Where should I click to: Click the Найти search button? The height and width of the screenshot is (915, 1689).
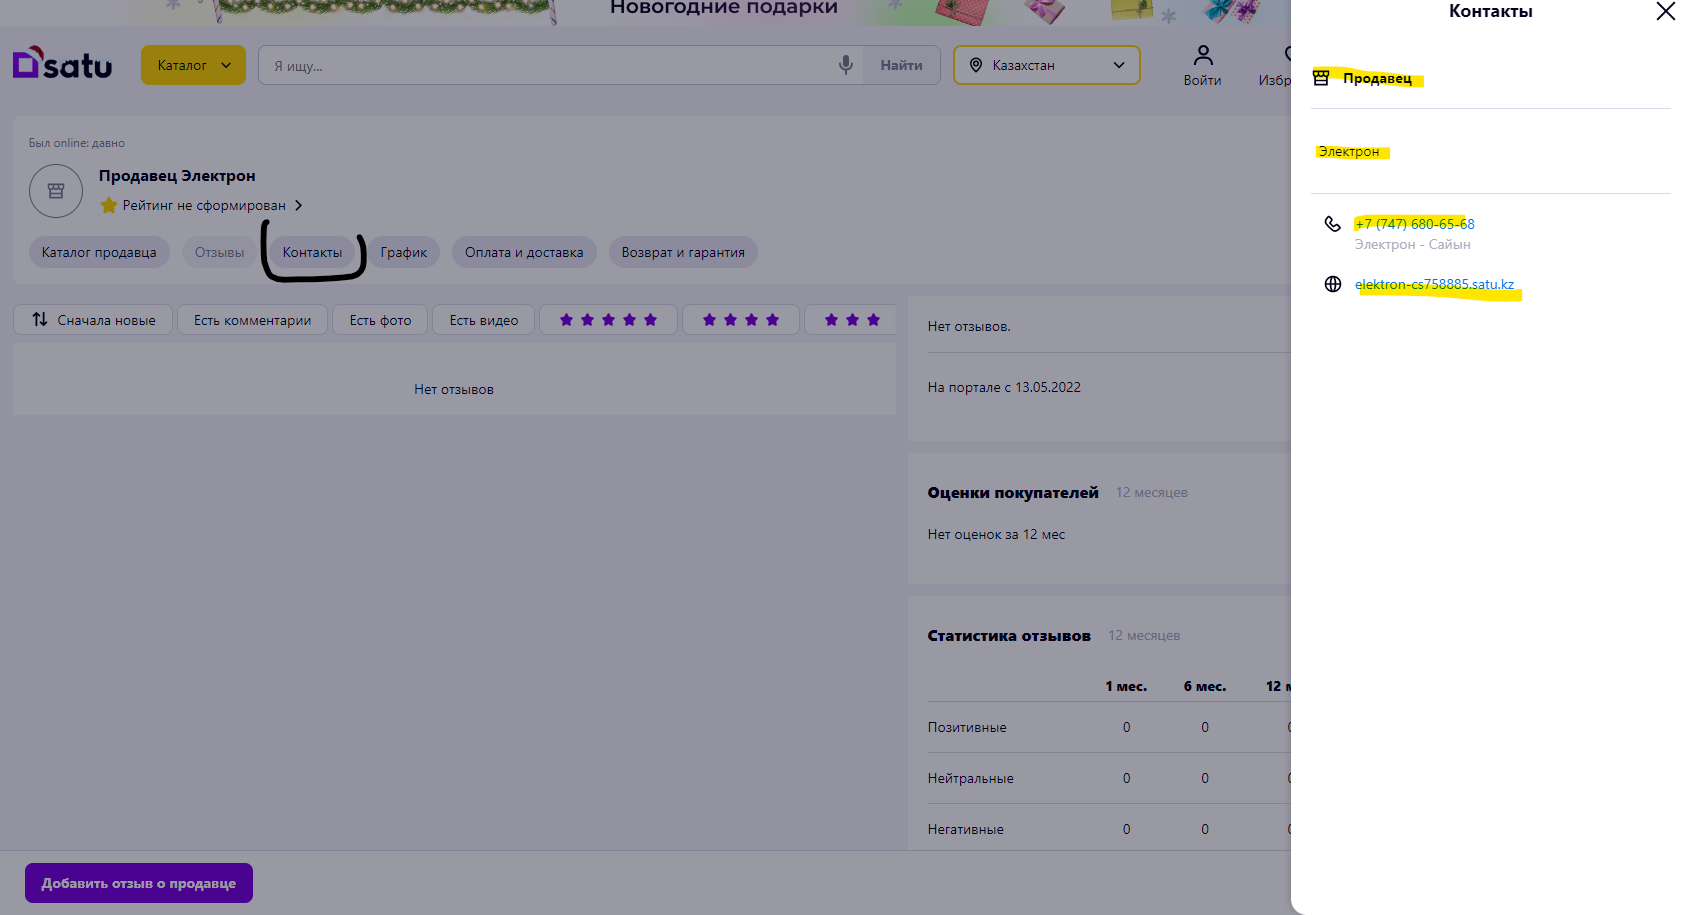click(901, 65)
